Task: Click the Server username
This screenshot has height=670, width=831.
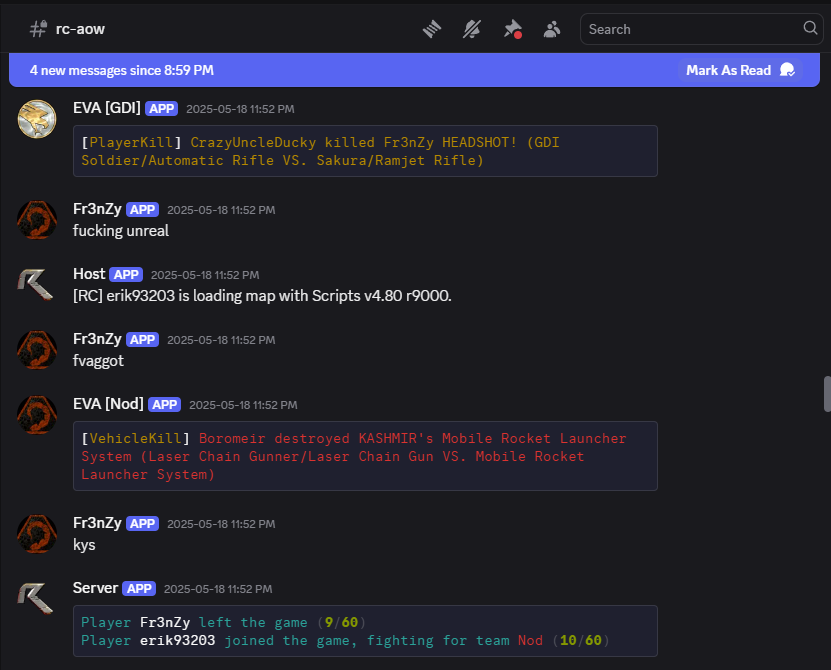Action: 95,588
